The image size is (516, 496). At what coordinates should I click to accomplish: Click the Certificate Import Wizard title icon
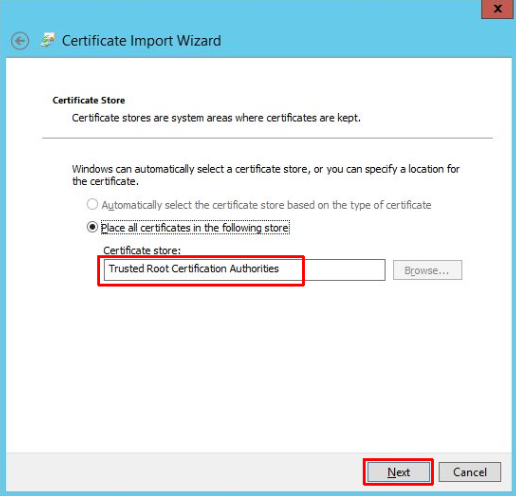[48, 40]
